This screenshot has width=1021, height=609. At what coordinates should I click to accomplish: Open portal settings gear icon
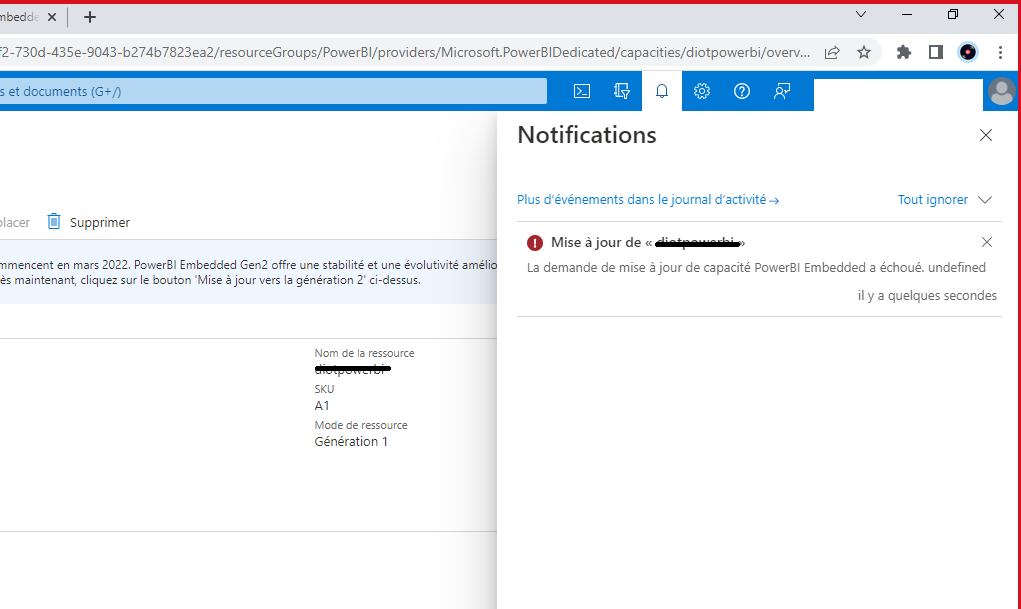click(x=701, y=91)
